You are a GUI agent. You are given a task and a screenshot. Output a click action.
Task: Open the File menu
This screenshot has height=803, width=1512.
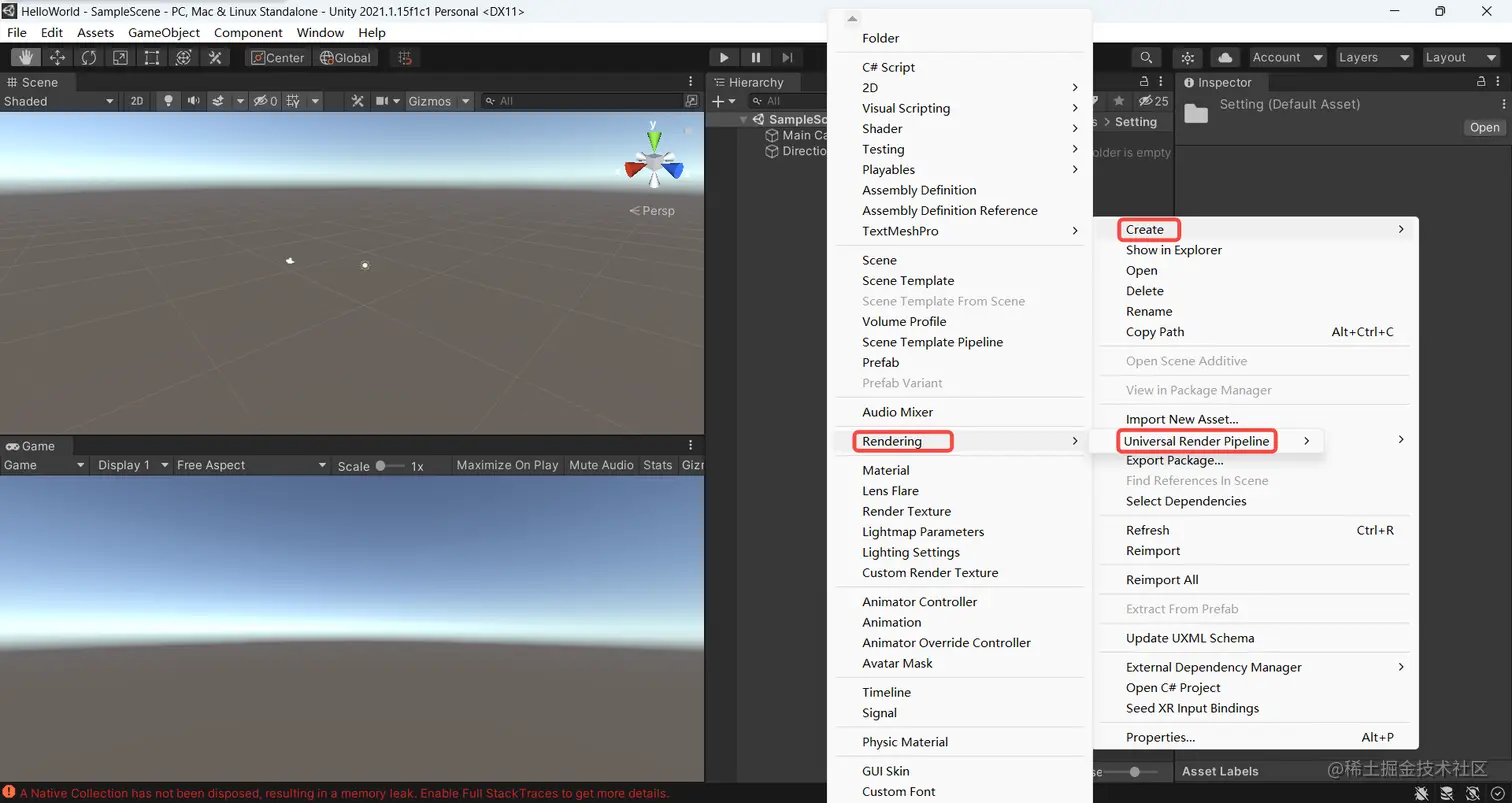pyautogui.click(x=17, y=32)
